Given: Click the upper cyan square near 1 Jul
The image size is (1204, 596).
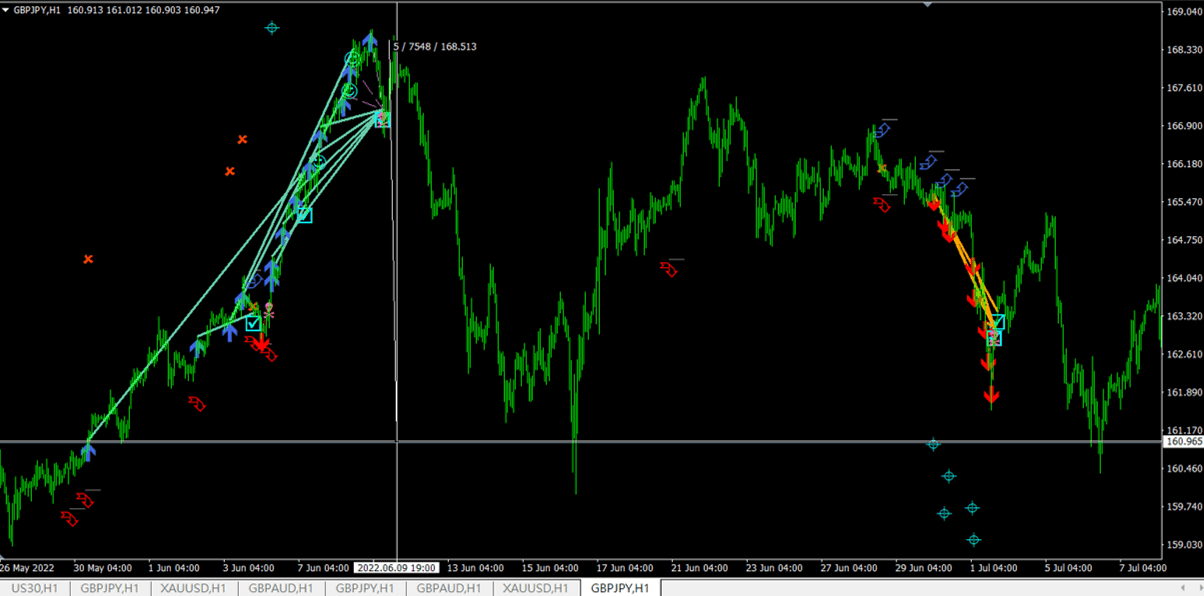Looking at the screenshot, I should tap(998, 321).
